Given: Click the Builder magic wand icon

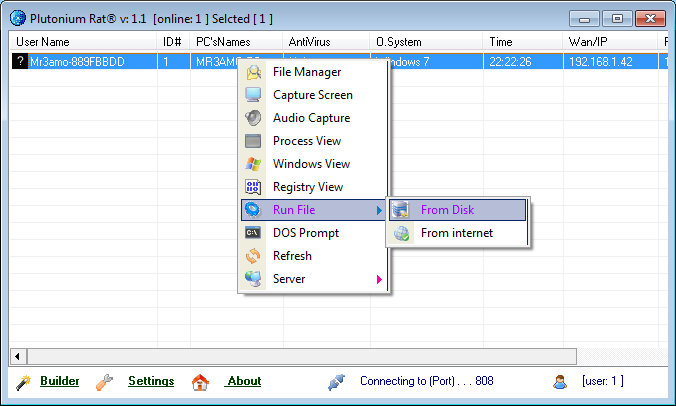Looking at the screenshot, I should pos(23,382).
